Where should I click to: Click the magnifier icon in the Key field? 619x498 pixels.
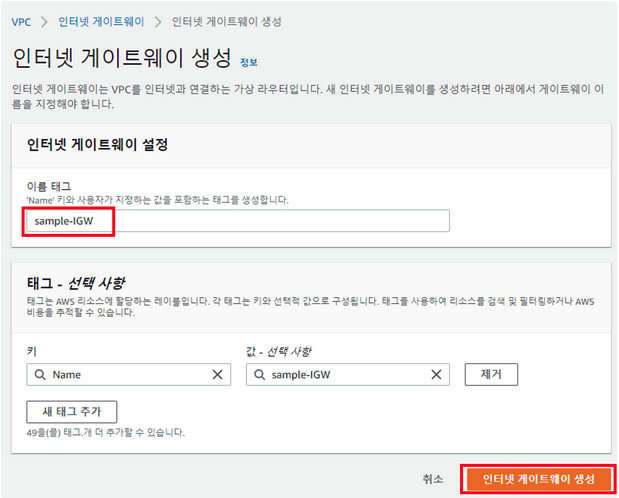(41, 375)
